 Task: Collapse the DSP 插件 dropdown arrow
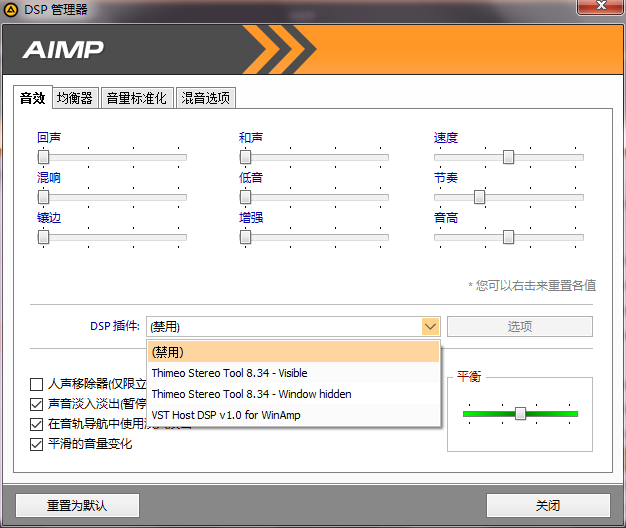[x=430, y=326]
